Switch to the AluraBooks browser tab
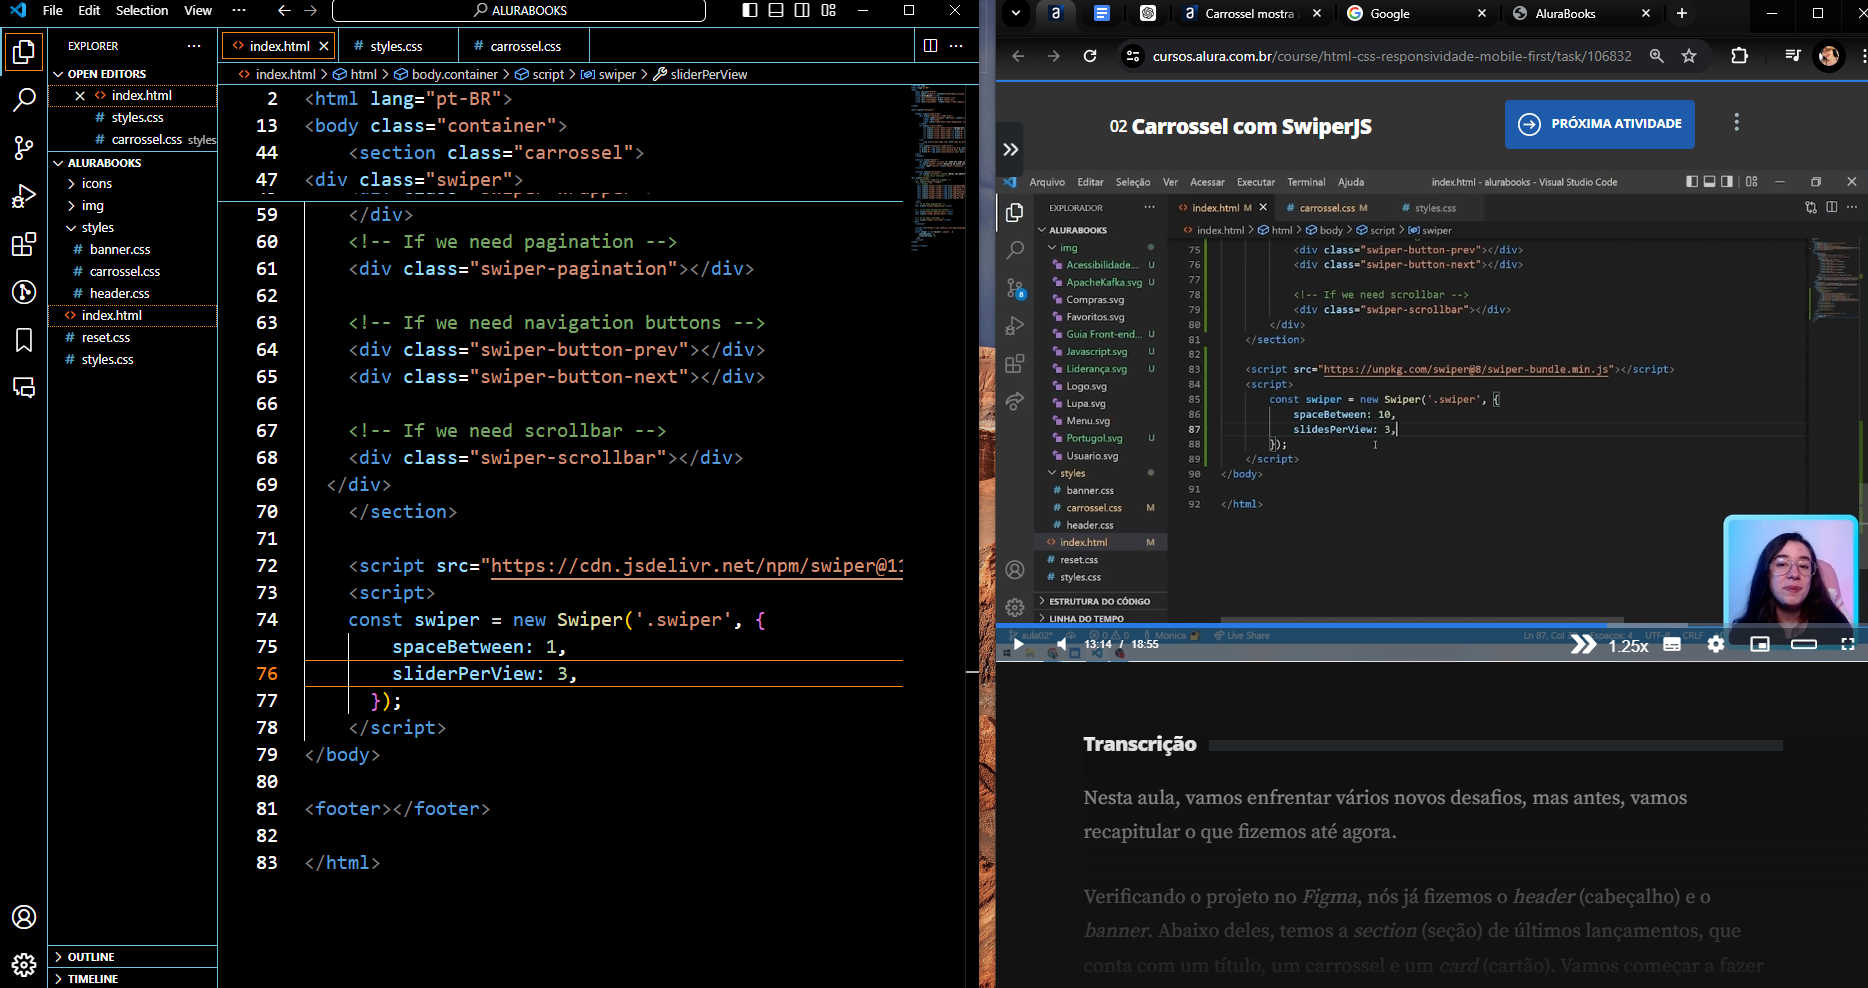Viewport: 1868px width, 988px height. [x=1581, y=14]
